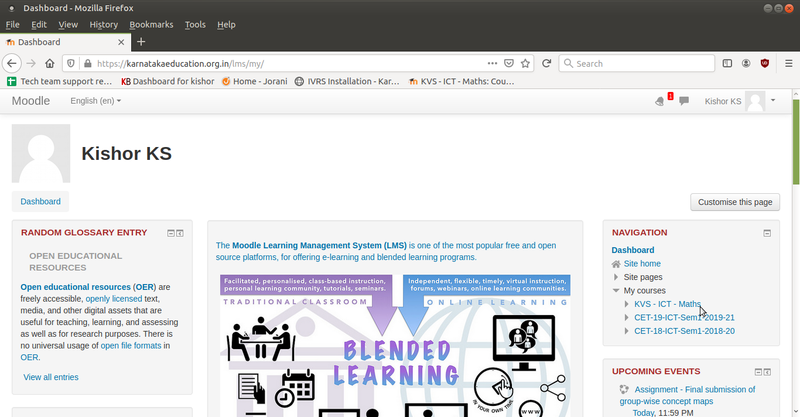Open the Firefox hamburger menu
The height and width of the screenshot is (417, 800).
point(788,63)
